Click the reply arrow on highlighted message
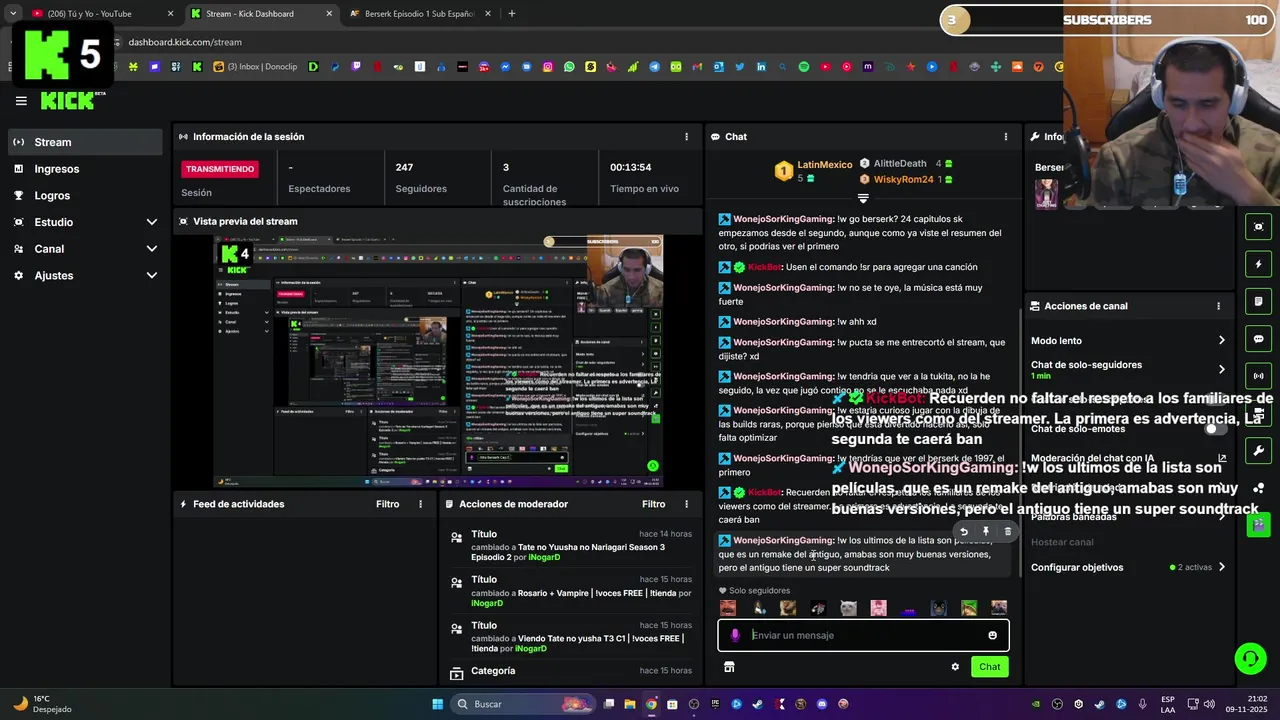 963,532
